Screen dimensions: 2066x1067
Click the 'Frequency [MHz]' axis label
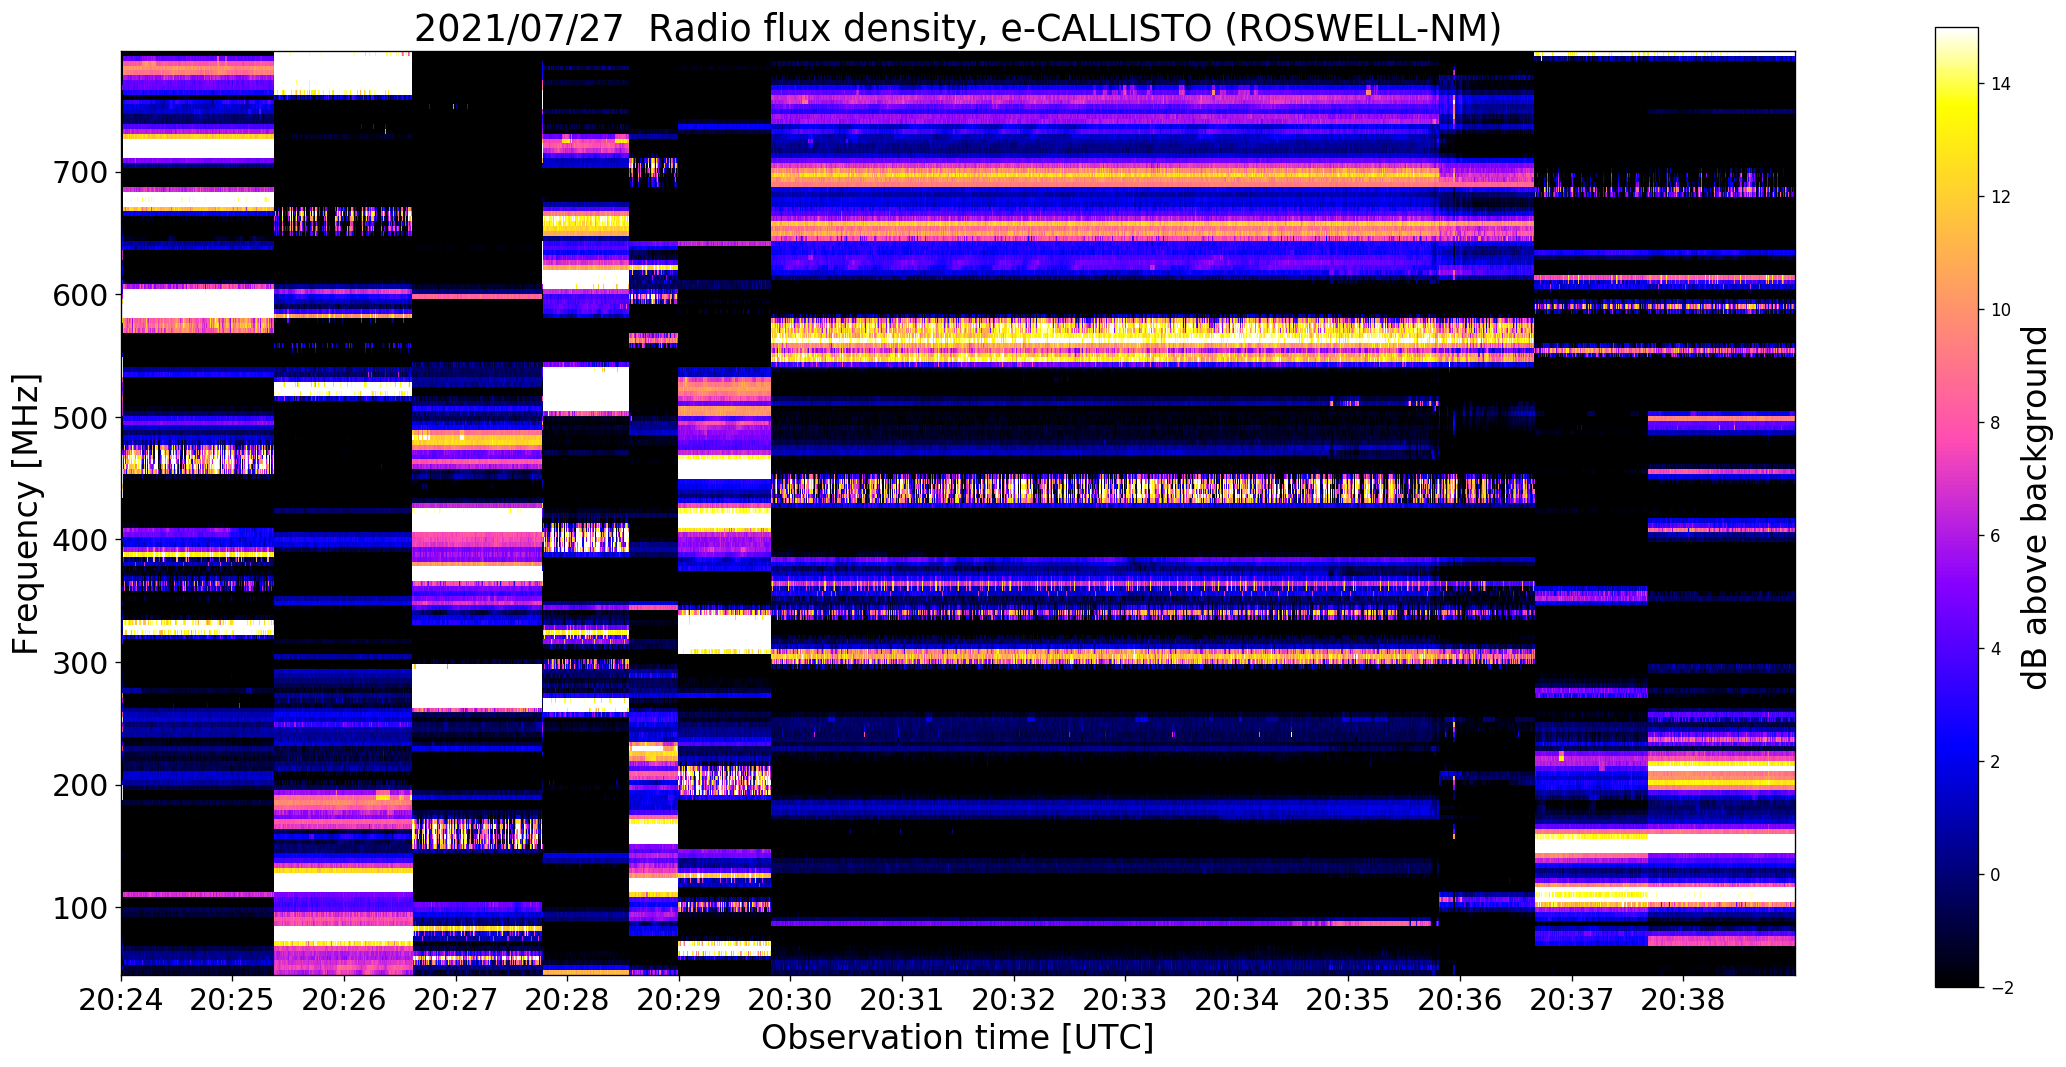(27, 514)
